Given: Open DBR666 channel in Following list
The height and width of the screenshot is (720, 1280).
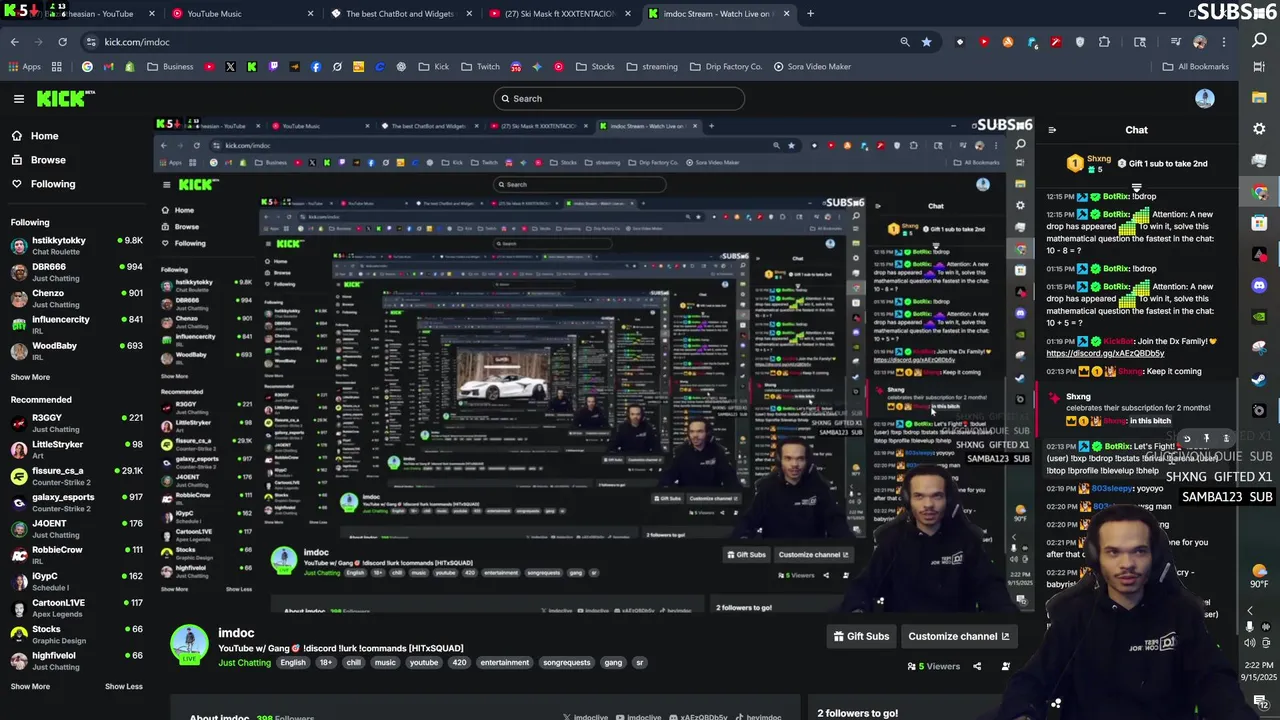Looking at the screenshot, I should click(77, 272).
